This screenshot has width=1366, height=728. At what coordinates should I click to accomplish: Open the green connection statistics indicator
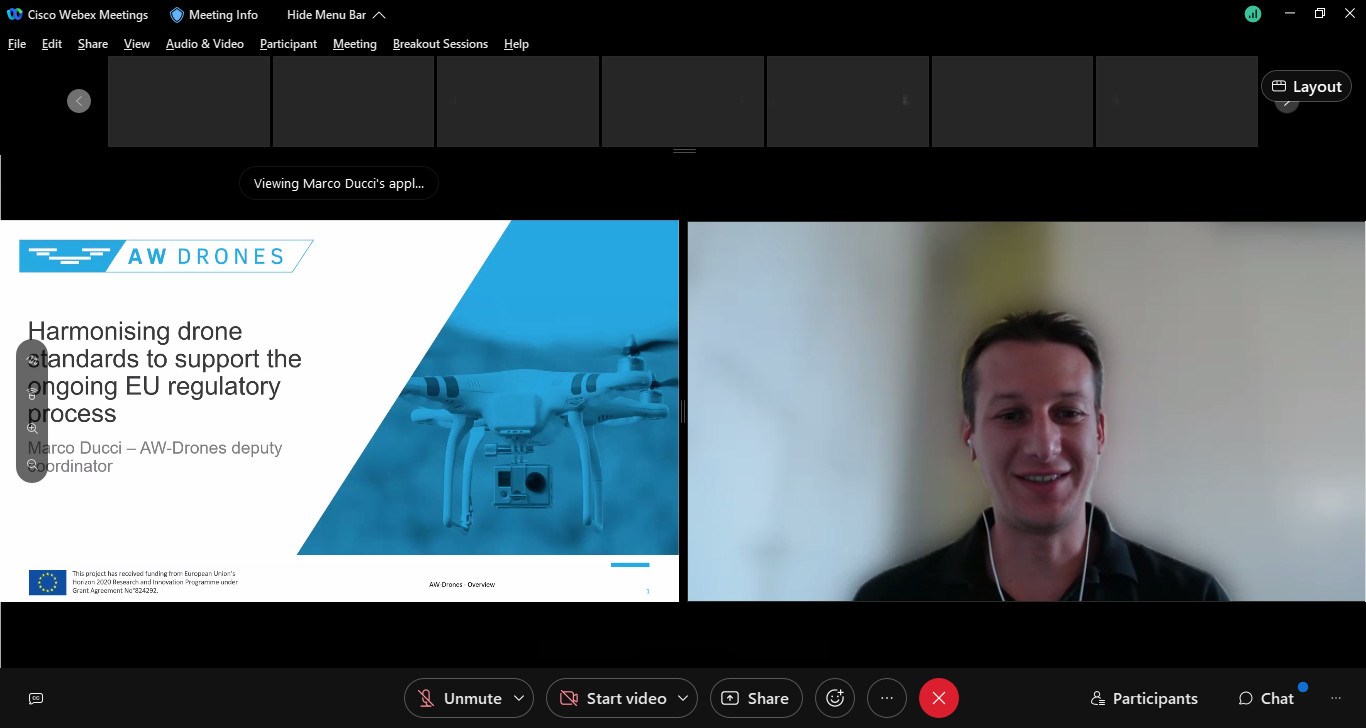1253,14
